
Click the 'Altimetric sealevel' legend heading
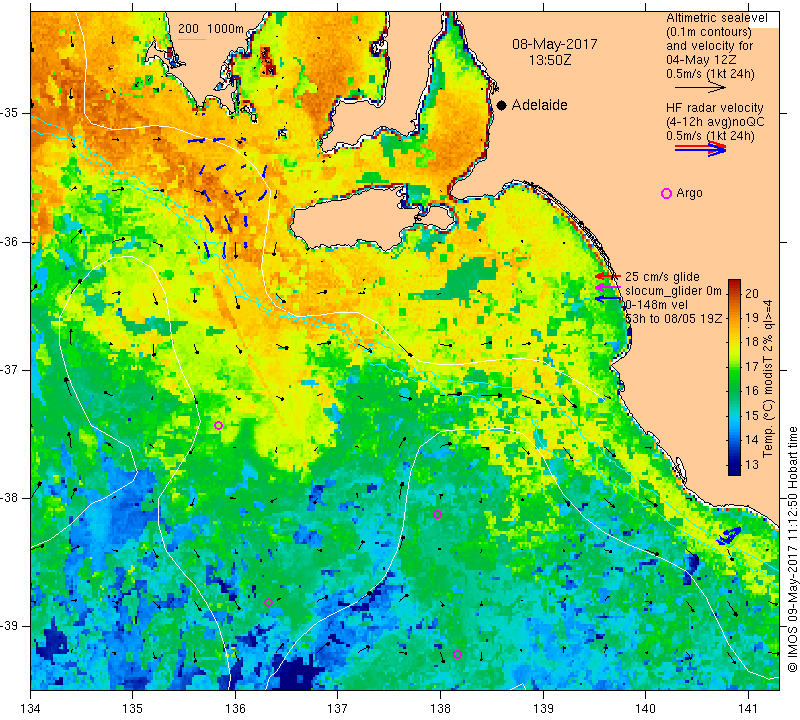[x=717, y=18]
